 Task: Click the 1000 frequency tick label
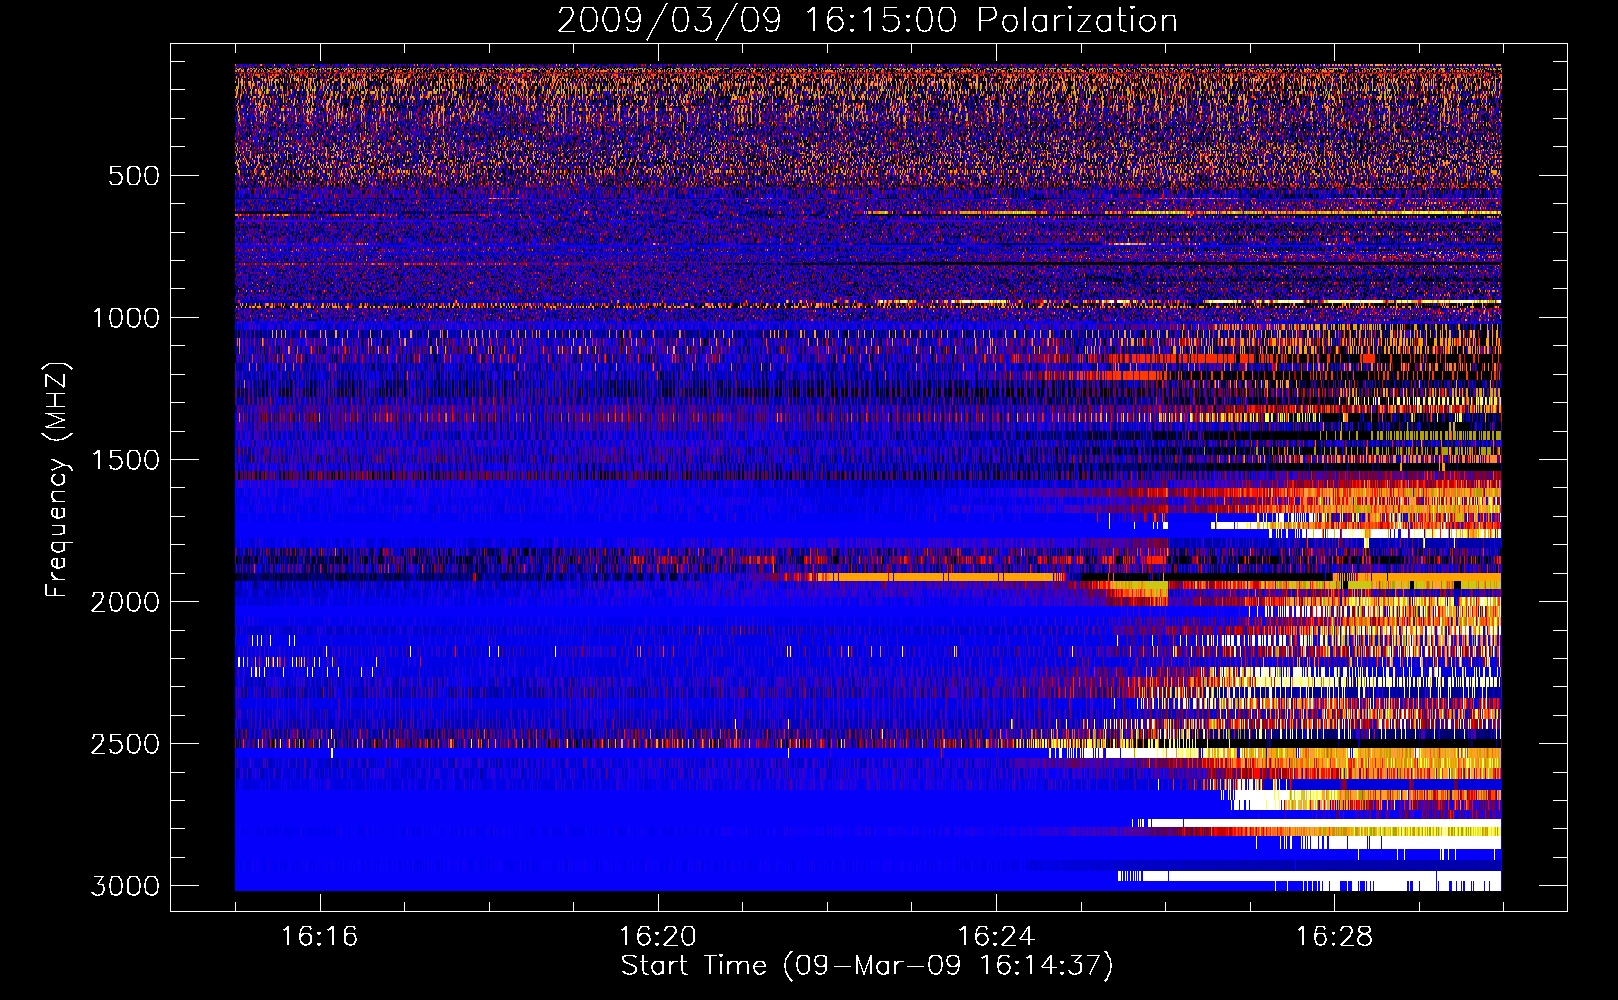point(125,318)
